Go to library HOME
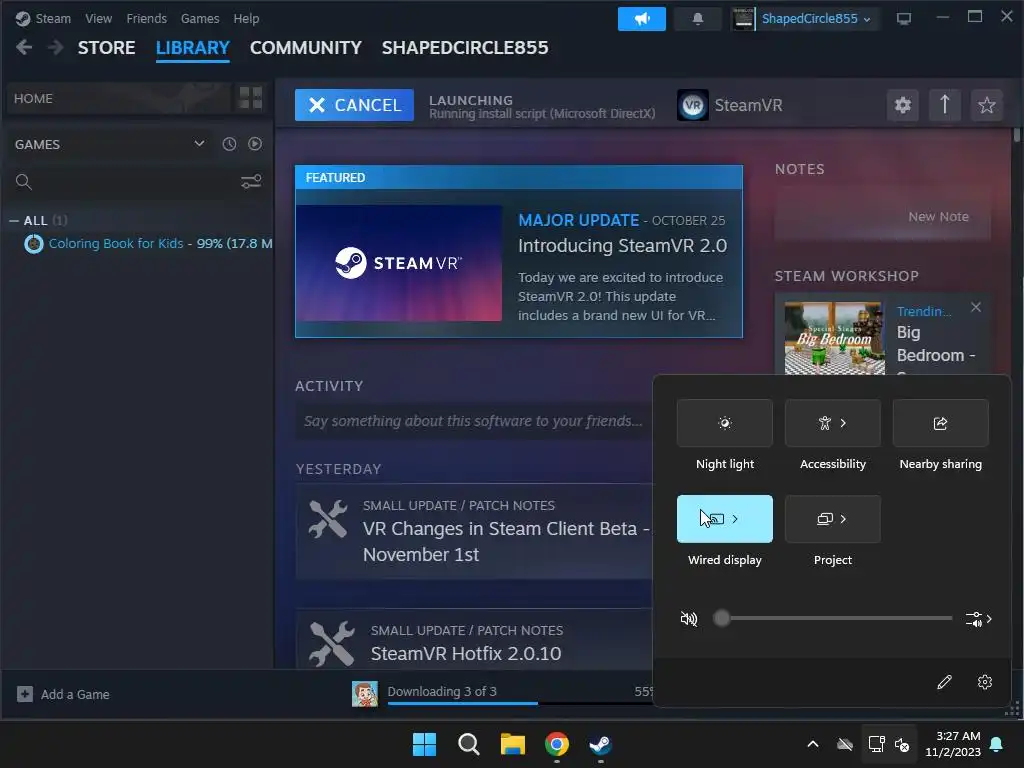Image resolution: width=1024 pixels, height=768 pixels. tap(118, 98)
